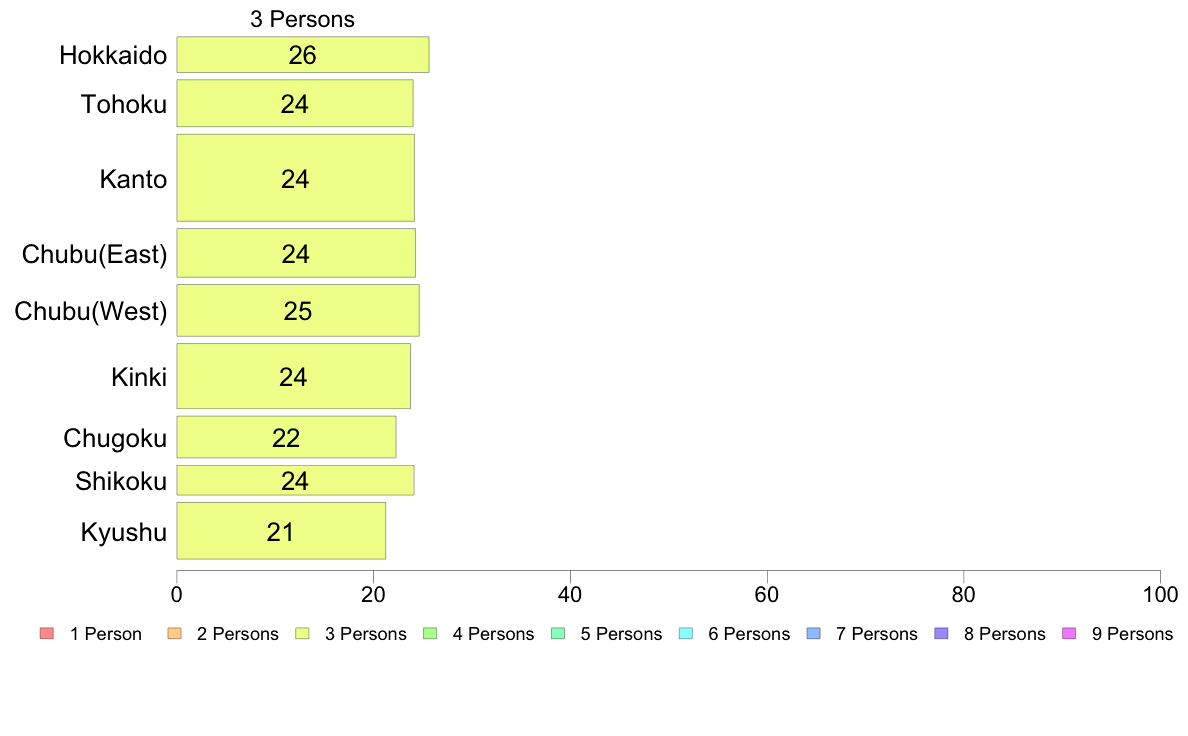
Task: Click the Kyushu bar showing 21
Action: pyautogui.click(x=281, y=531)
